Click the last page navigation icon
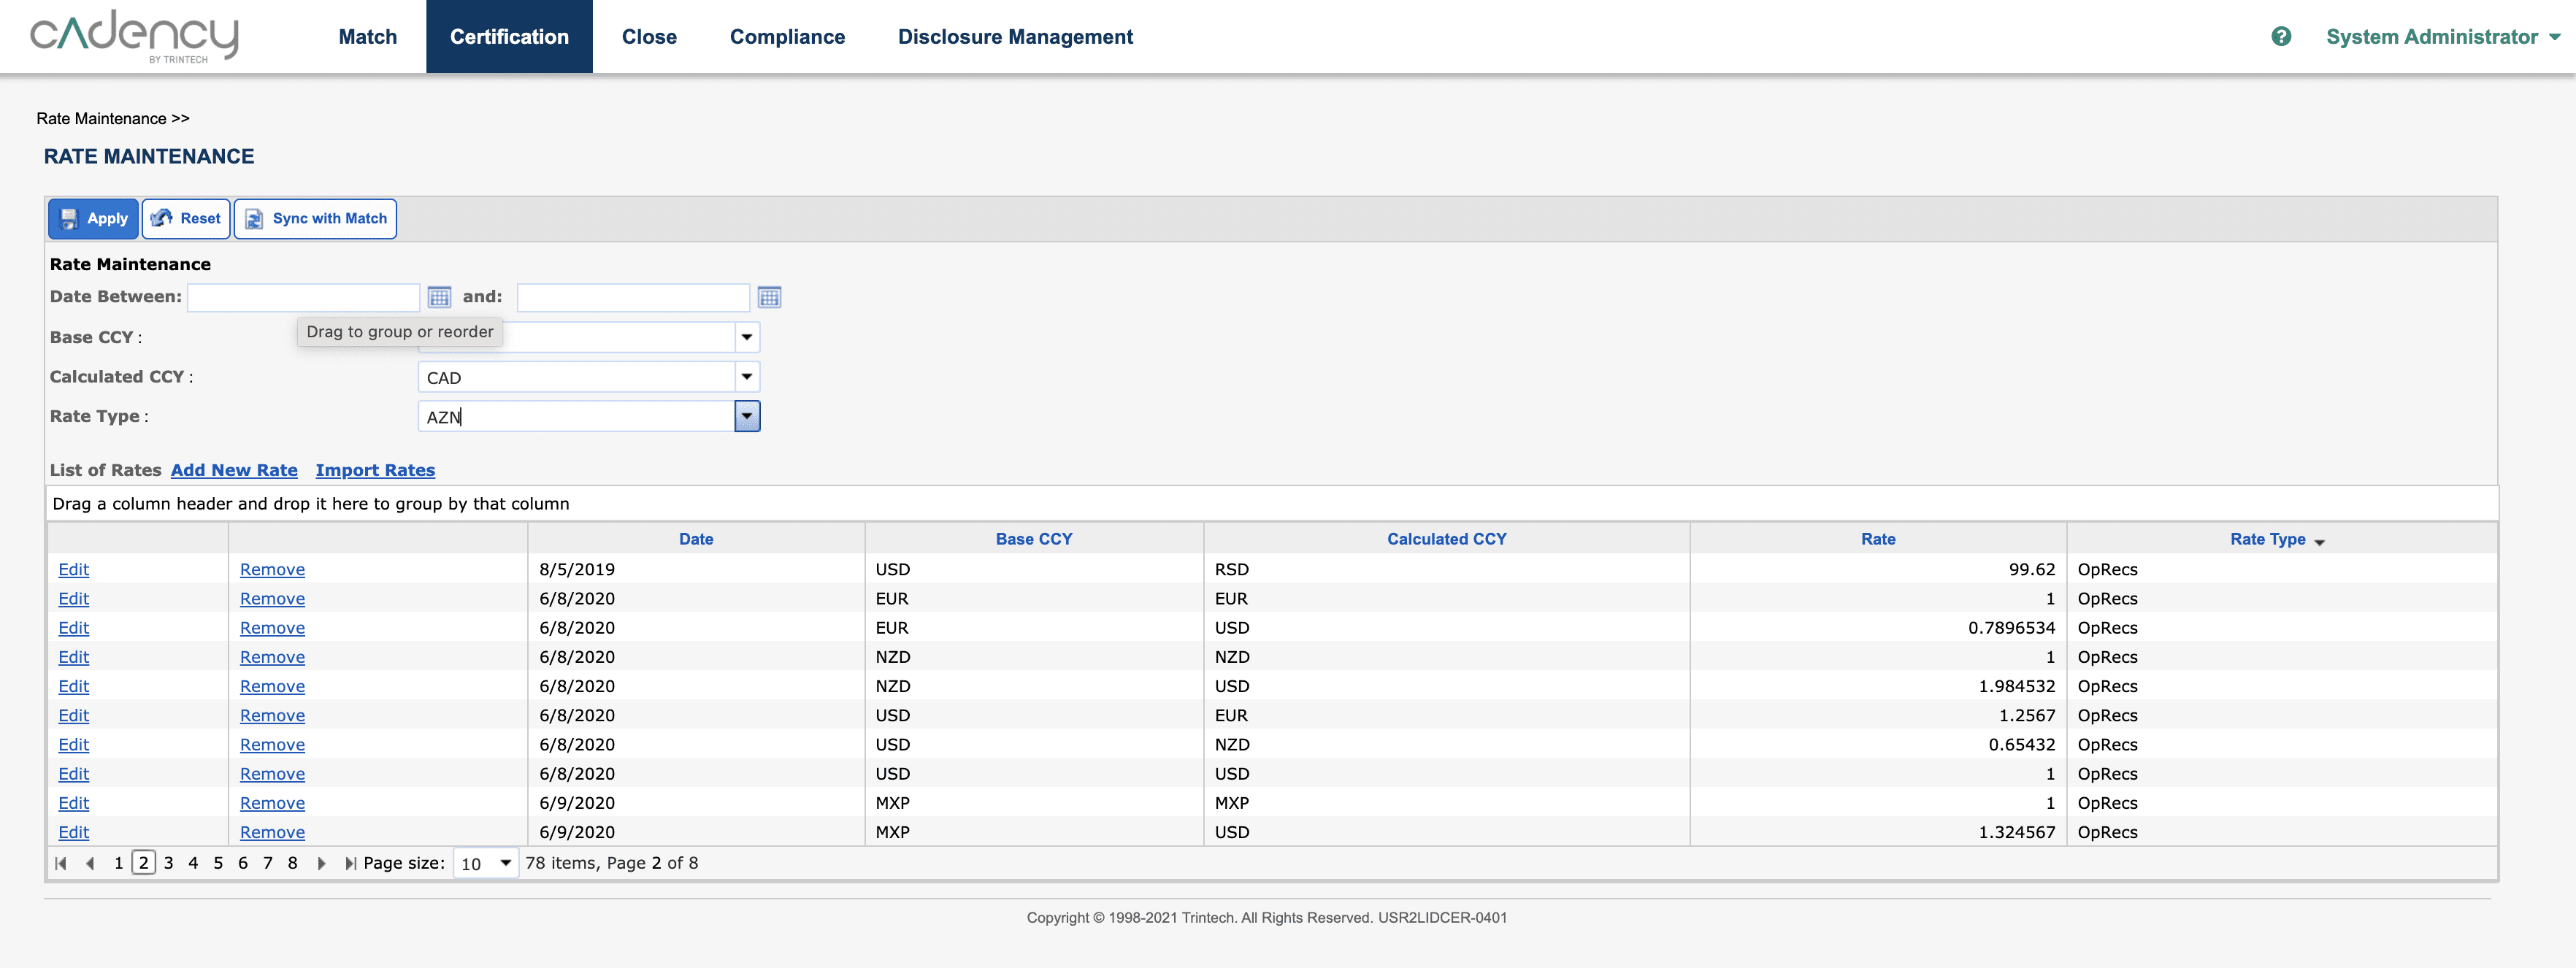The width and height of the screenshot is (2576, 968). coord(350,863)
